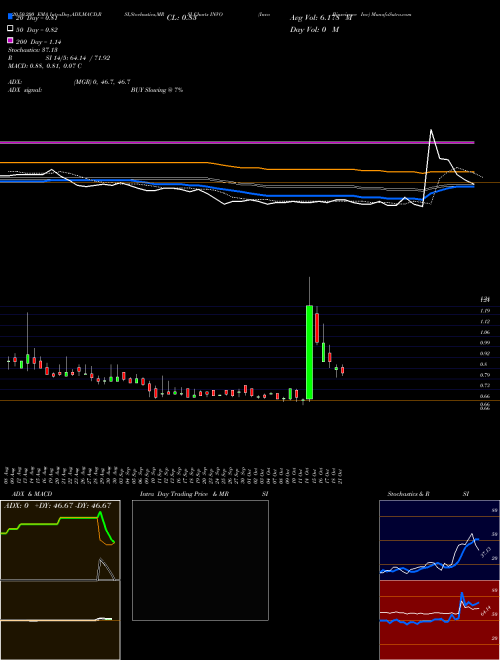Click the MunafaSutra.com watermark link at top
This screenshot has width=500, height=660.
390,14
